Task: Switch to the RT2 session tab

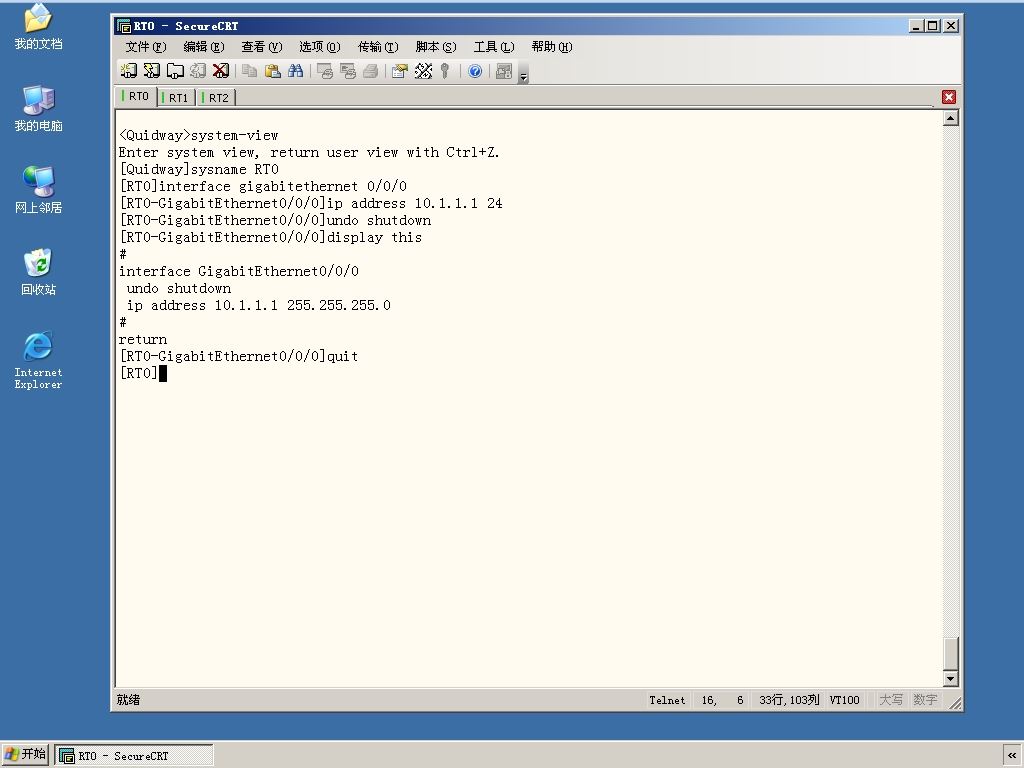Action: pos(216,97)
